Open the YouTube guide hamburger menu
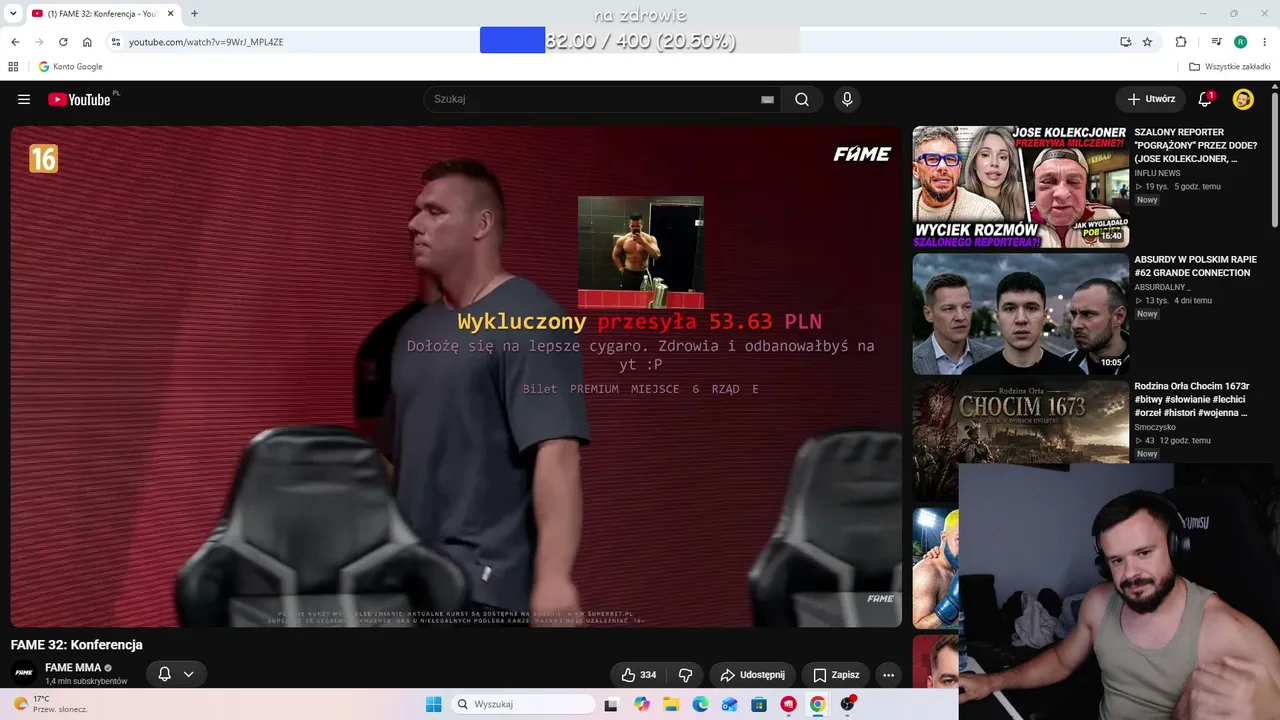This screenshot has width=1280, height=720. pos(24,99)
